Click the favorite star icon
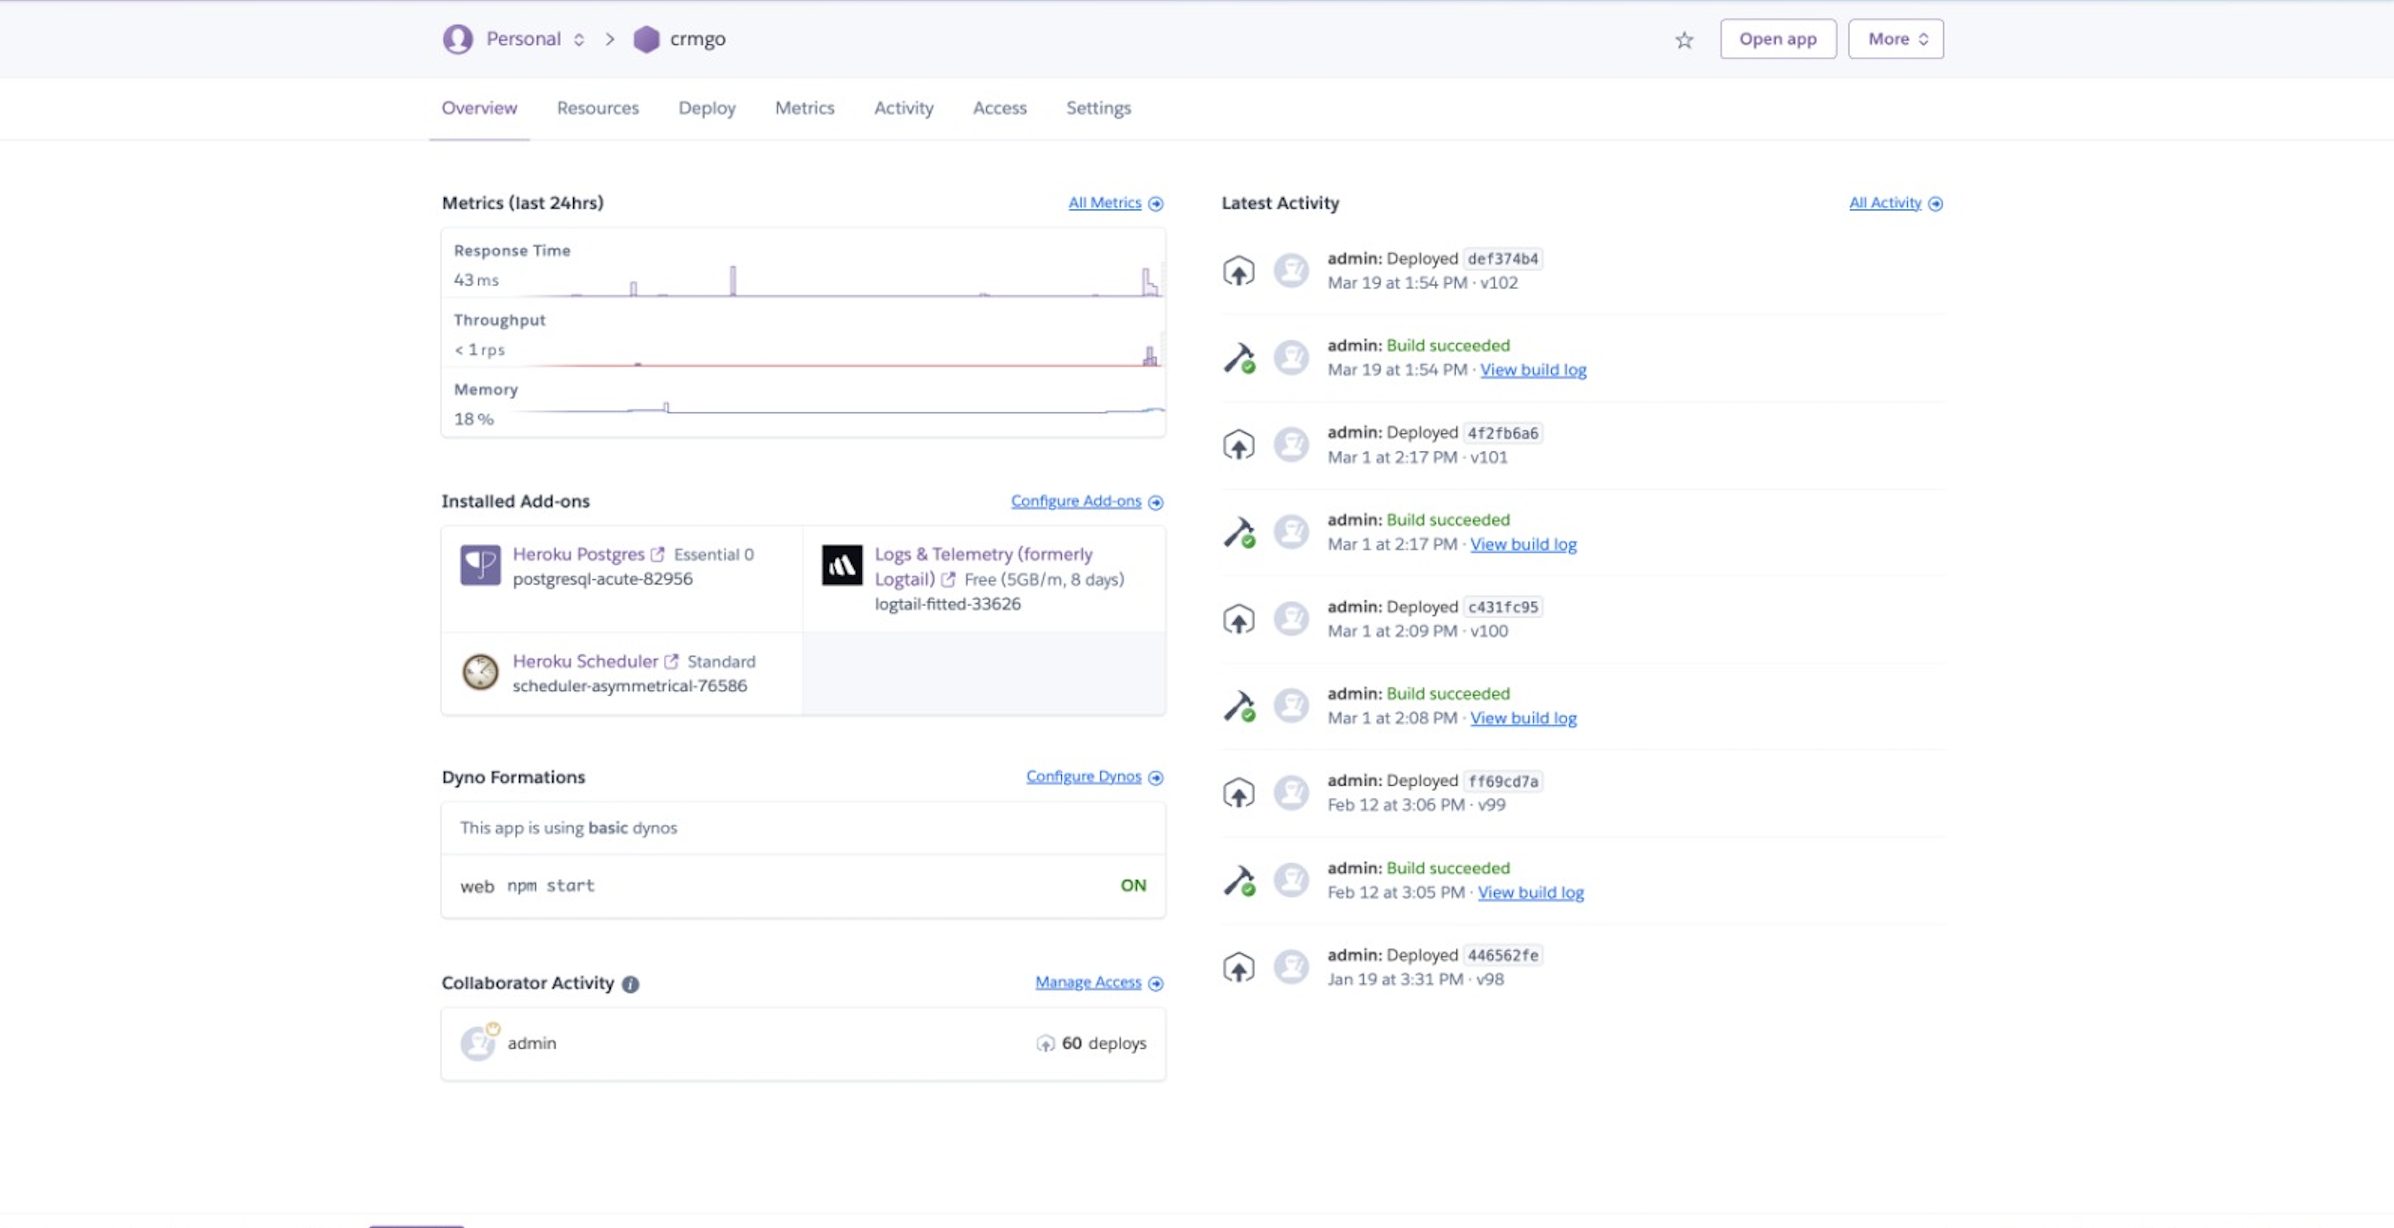 1684,40
